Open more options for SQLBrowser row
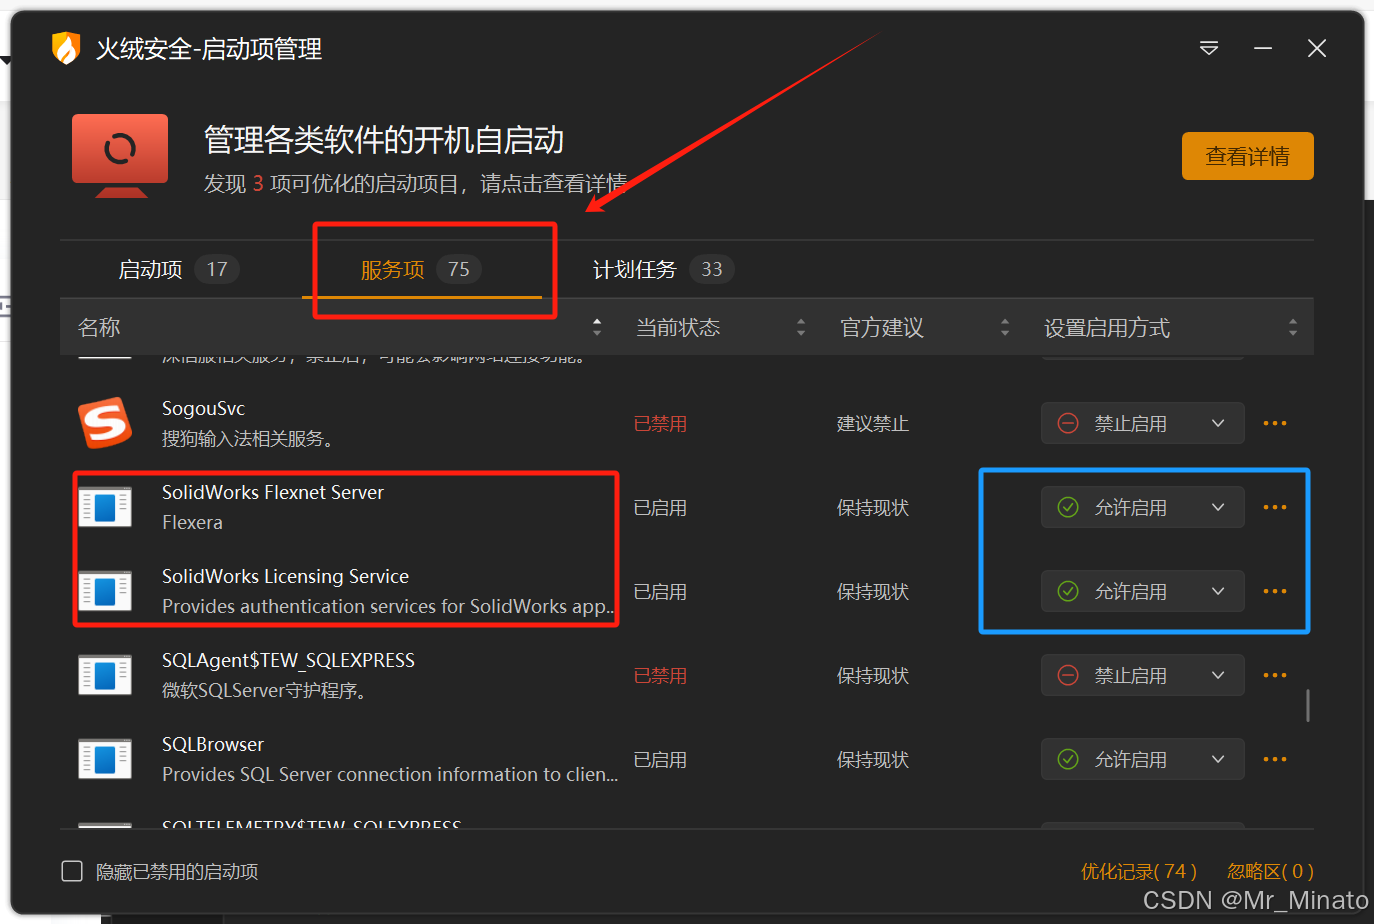The height and width of the screenshot is (924, 1374). coord(1275,759)
